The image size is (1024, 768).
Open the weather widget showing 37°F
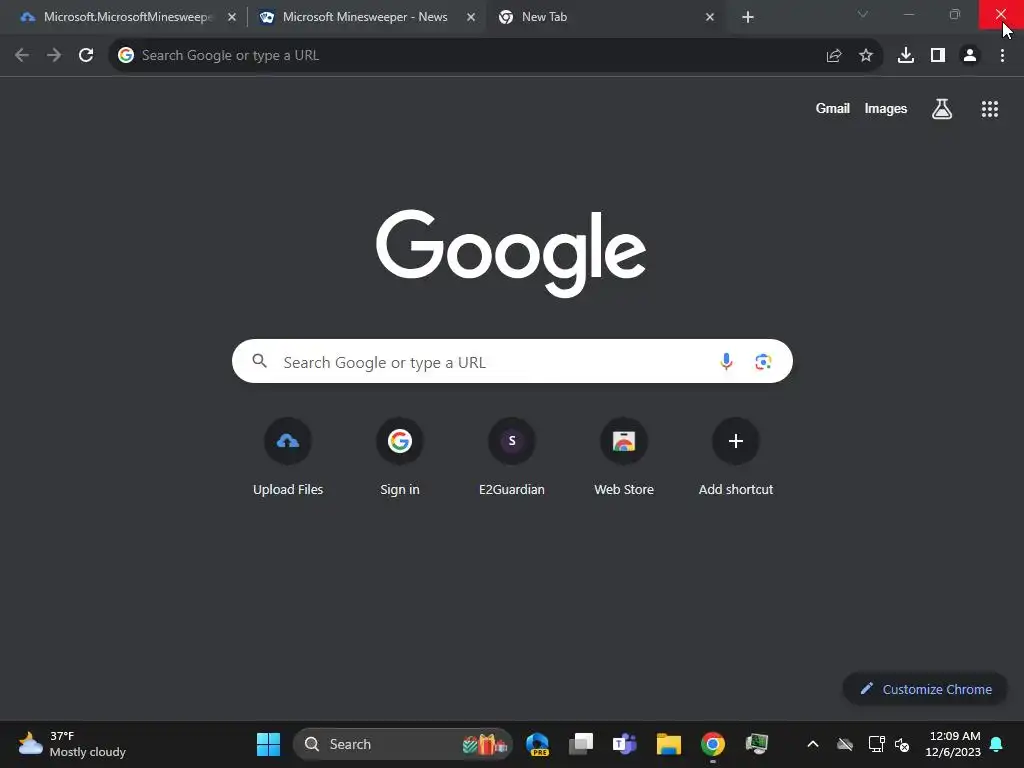point(72,744)
